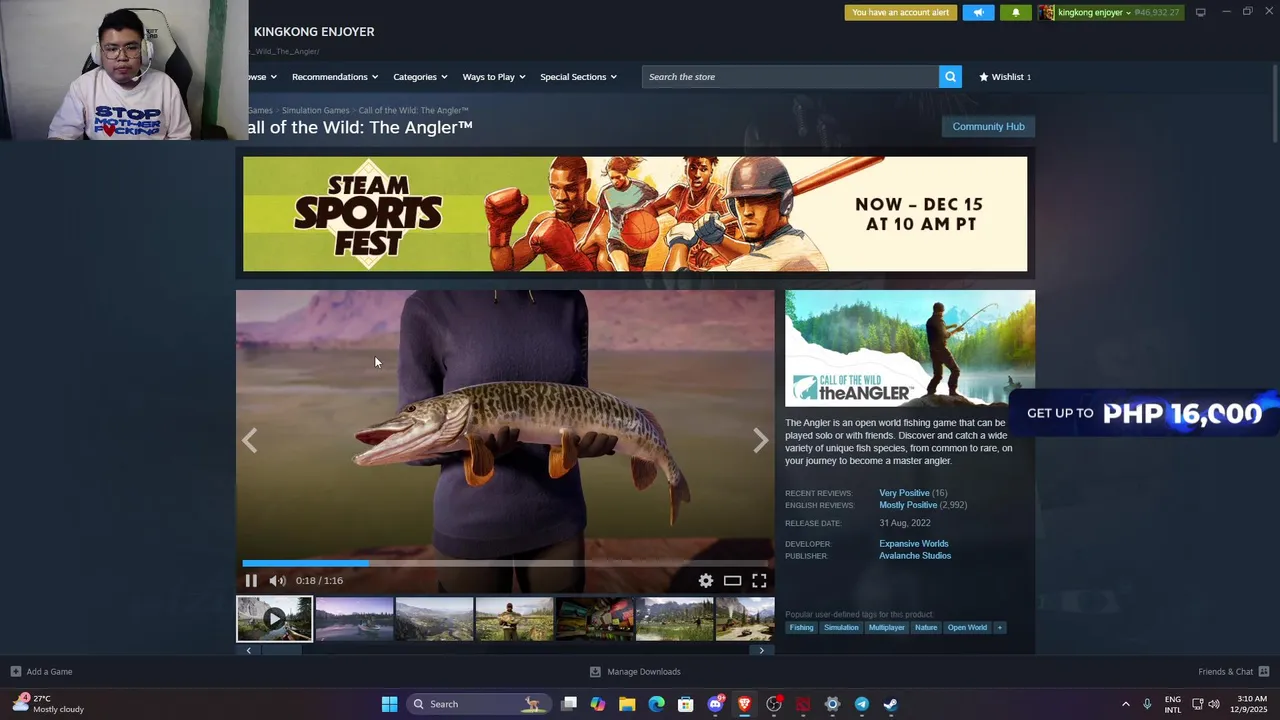
Task: Open File Explorer from the taskbar
Action: pyautogui.click(x=627, y=704)
